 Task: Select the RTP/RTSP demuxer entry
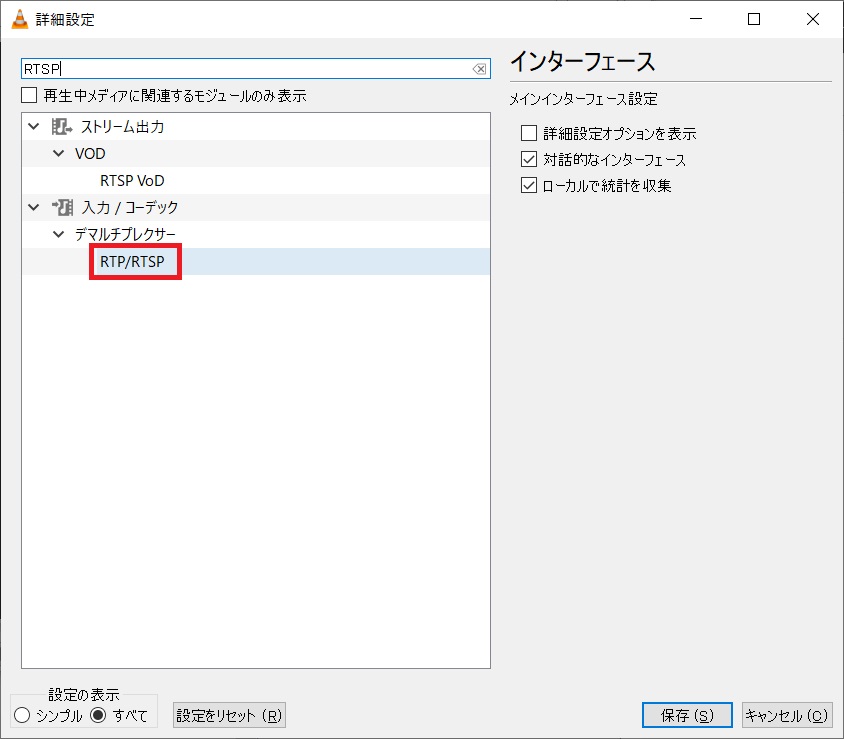pyautogui.click(x=134, y=261)
